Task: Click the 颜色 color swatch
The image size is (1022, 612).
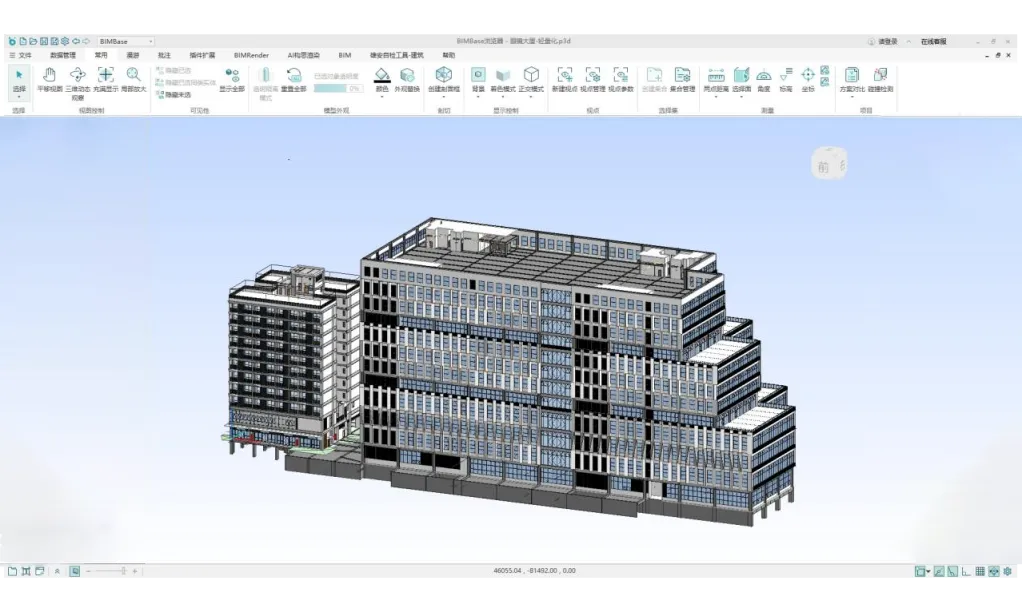Action: pos(381,76)
